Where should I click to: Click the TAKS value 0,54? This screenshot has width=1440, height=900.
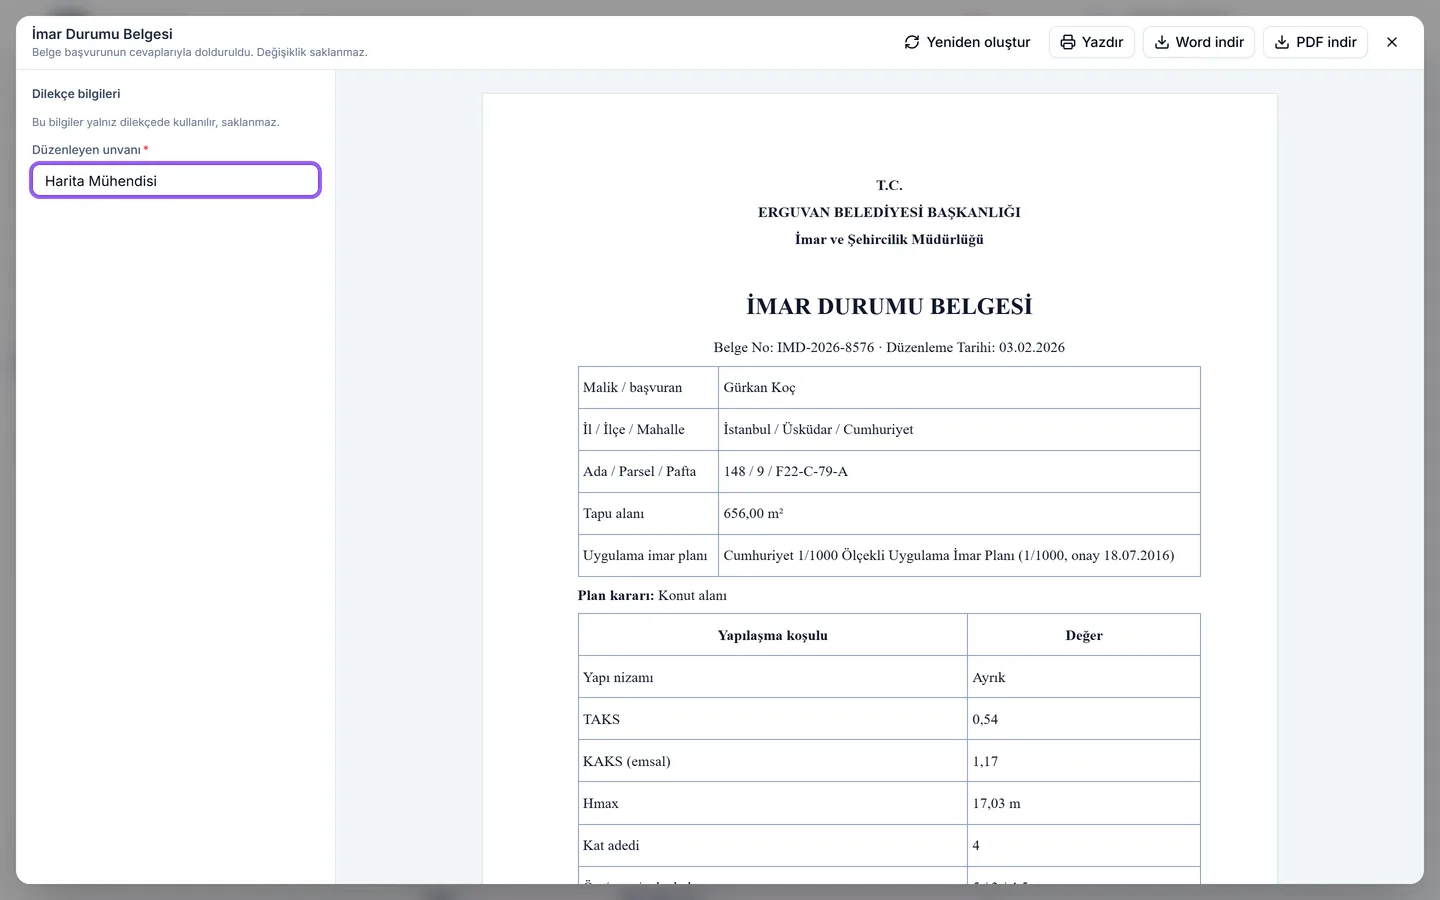click(x=985, y=720)
